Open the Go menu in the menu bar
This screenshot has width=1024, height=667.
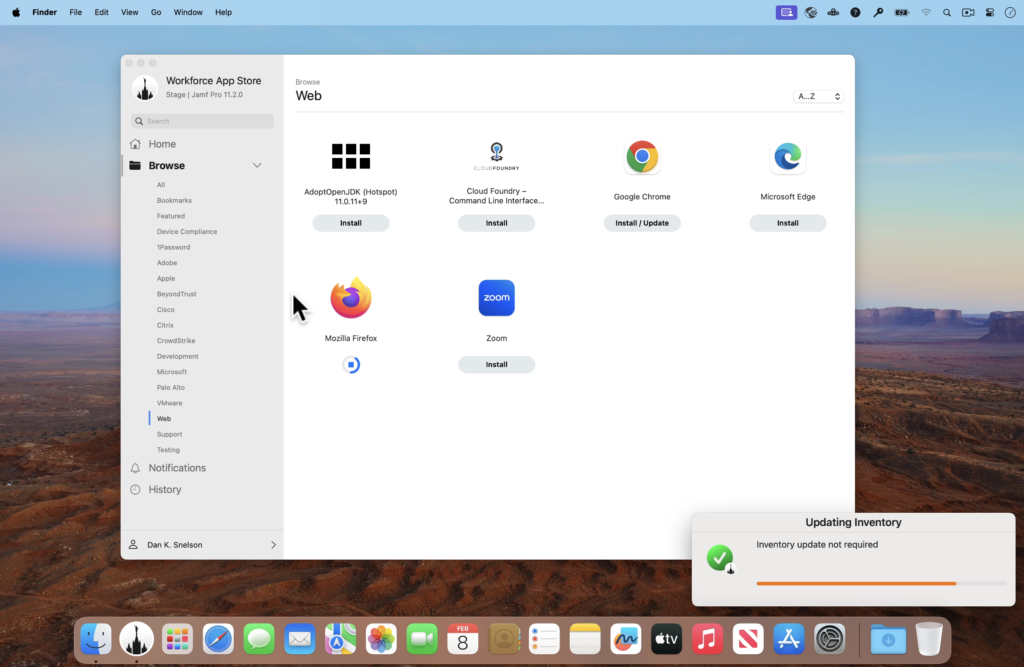pos(156,12)
